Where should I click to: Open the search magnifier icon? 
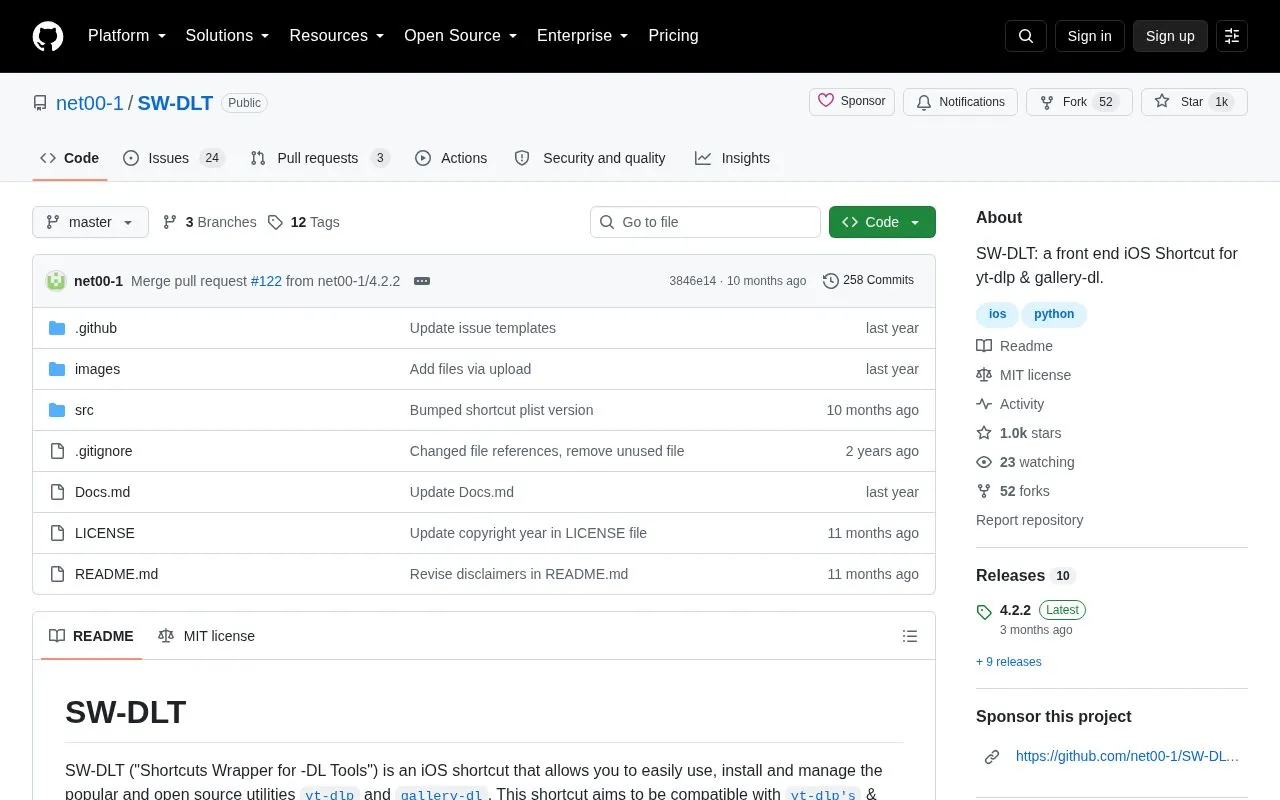[x=1026, y=36]
